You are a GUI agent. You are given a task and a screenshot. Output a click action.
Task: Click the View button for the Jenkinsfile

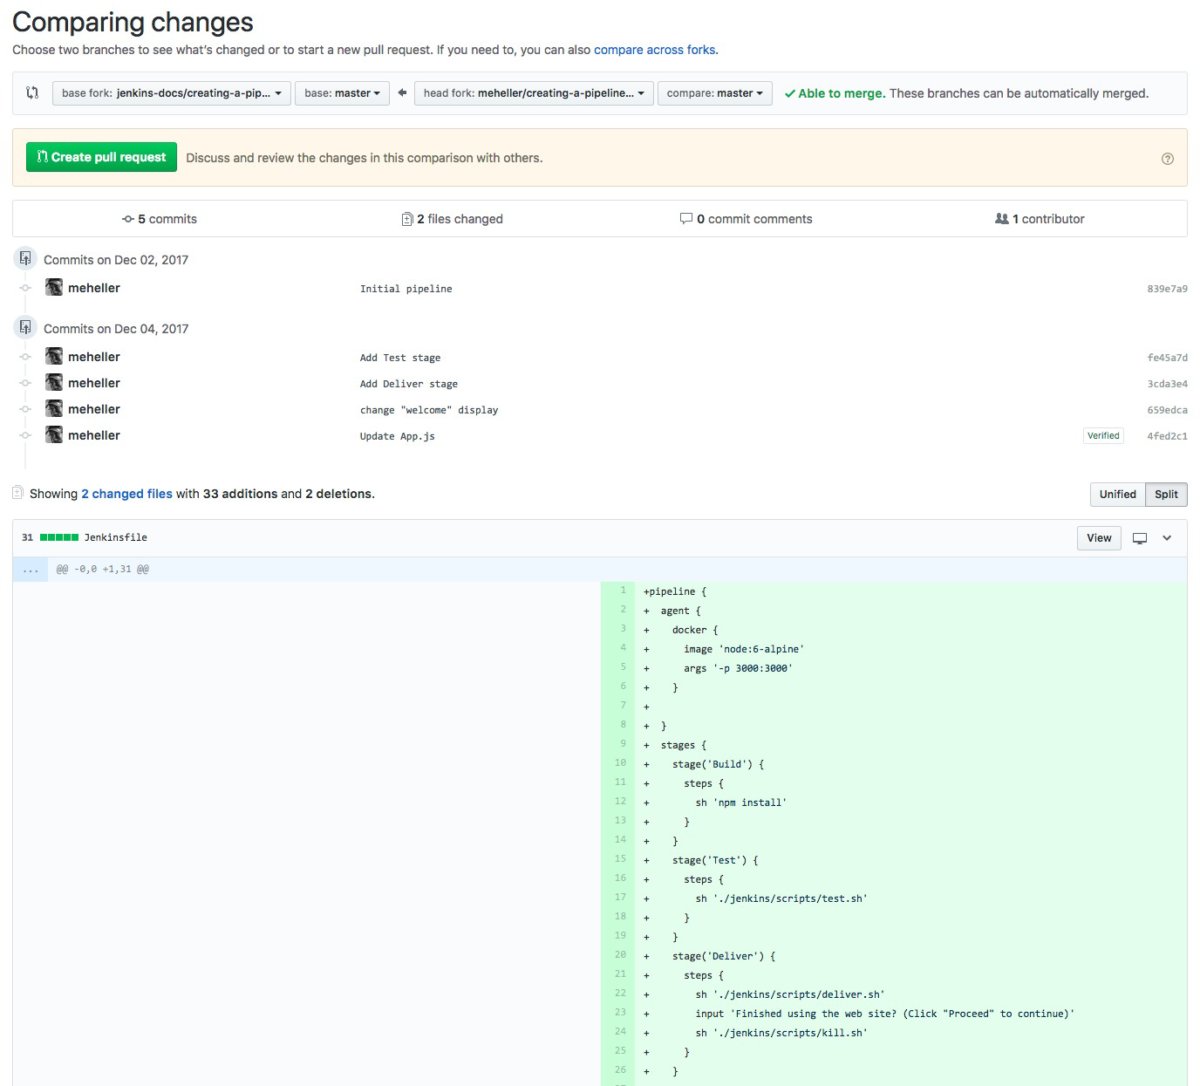[x=1098, y=537]
